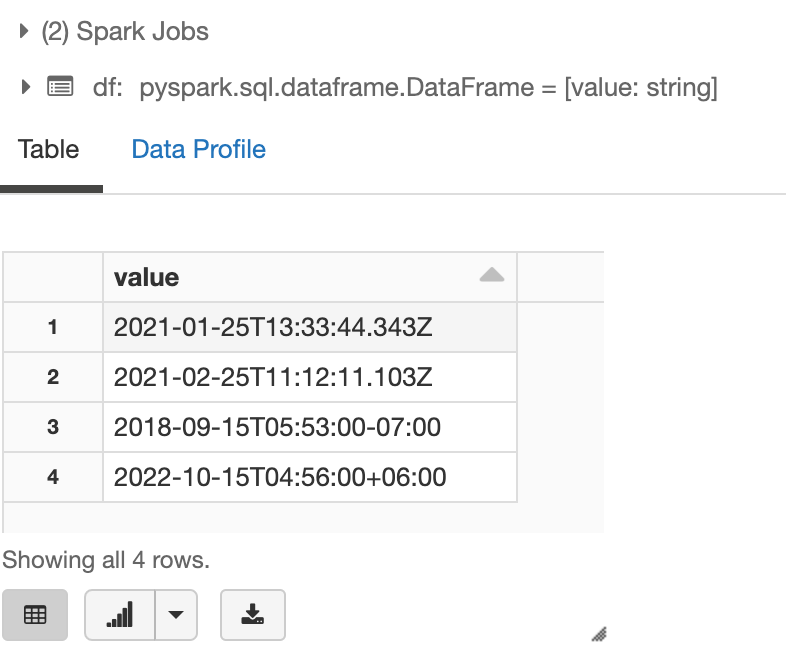Select the table grid view button

click(35, 615)
